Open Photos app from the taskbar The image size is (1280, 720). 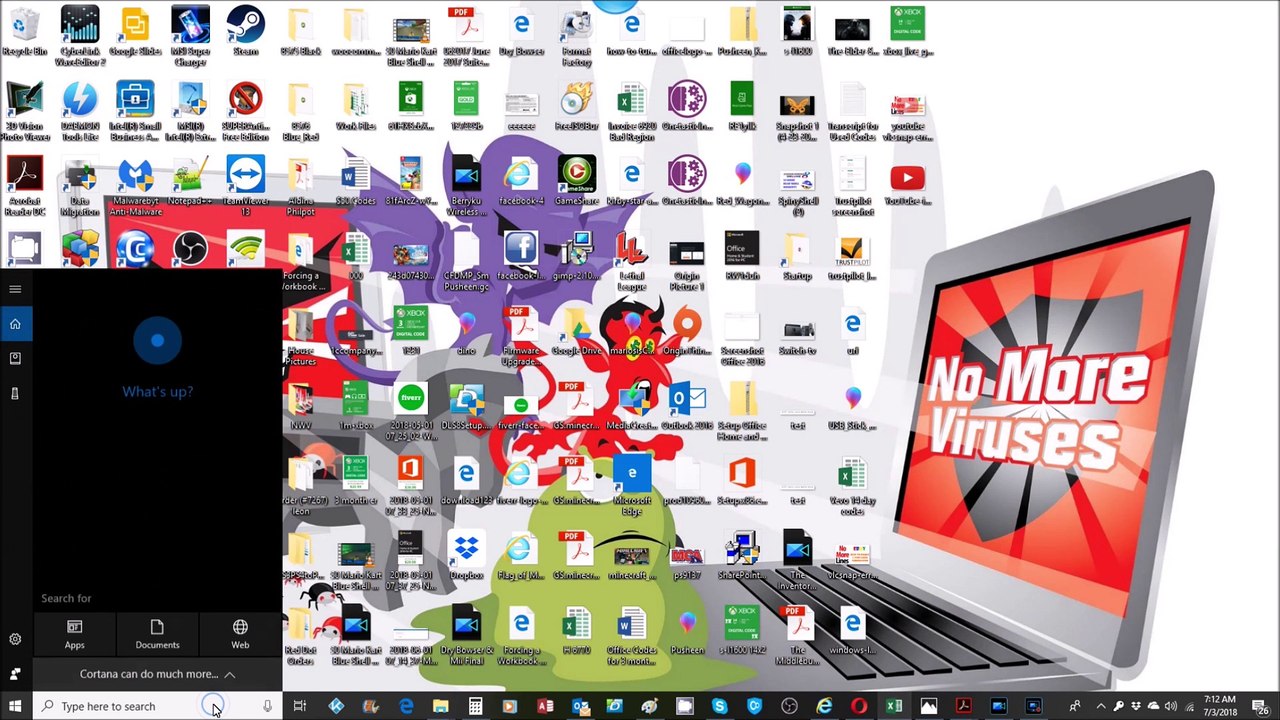tap(929, 706)
